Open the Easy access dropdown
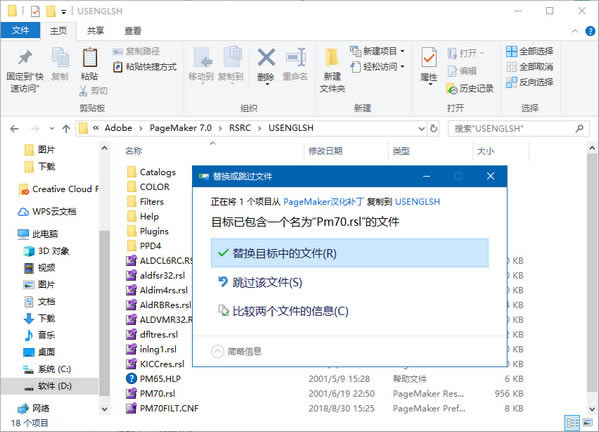599x432 pixels. click(377, 66)
